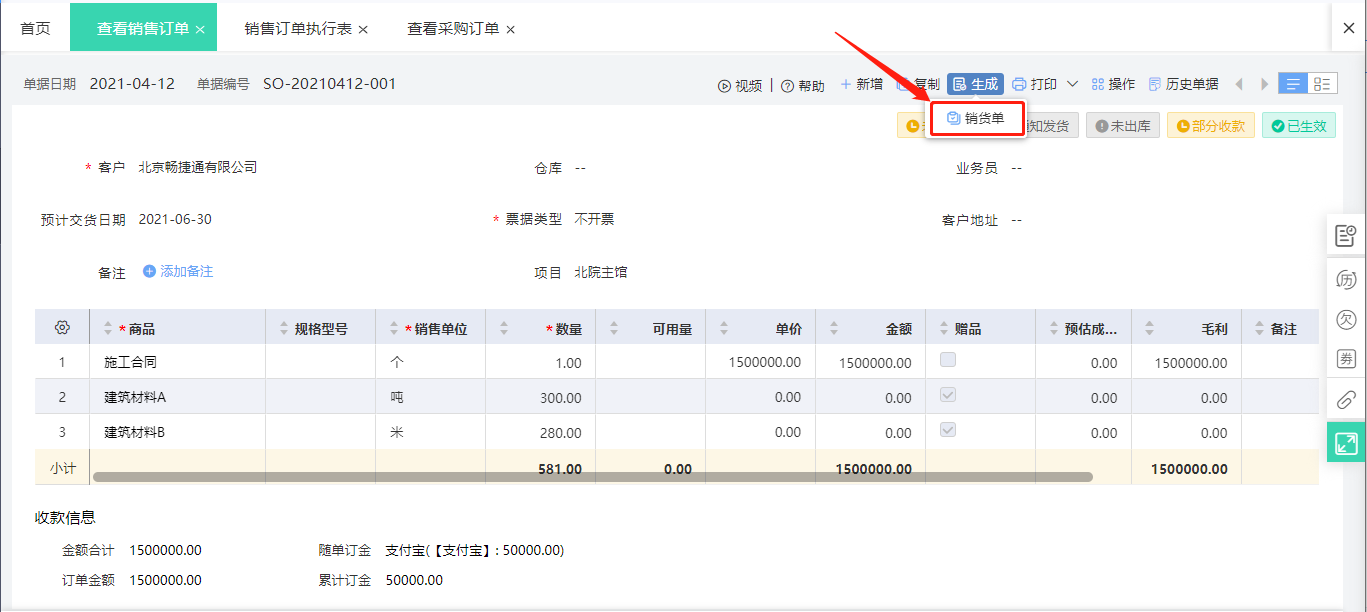
Task: Toggle 赠品 checkbox for 建筑材料A row
Action: tap(948, 395)
